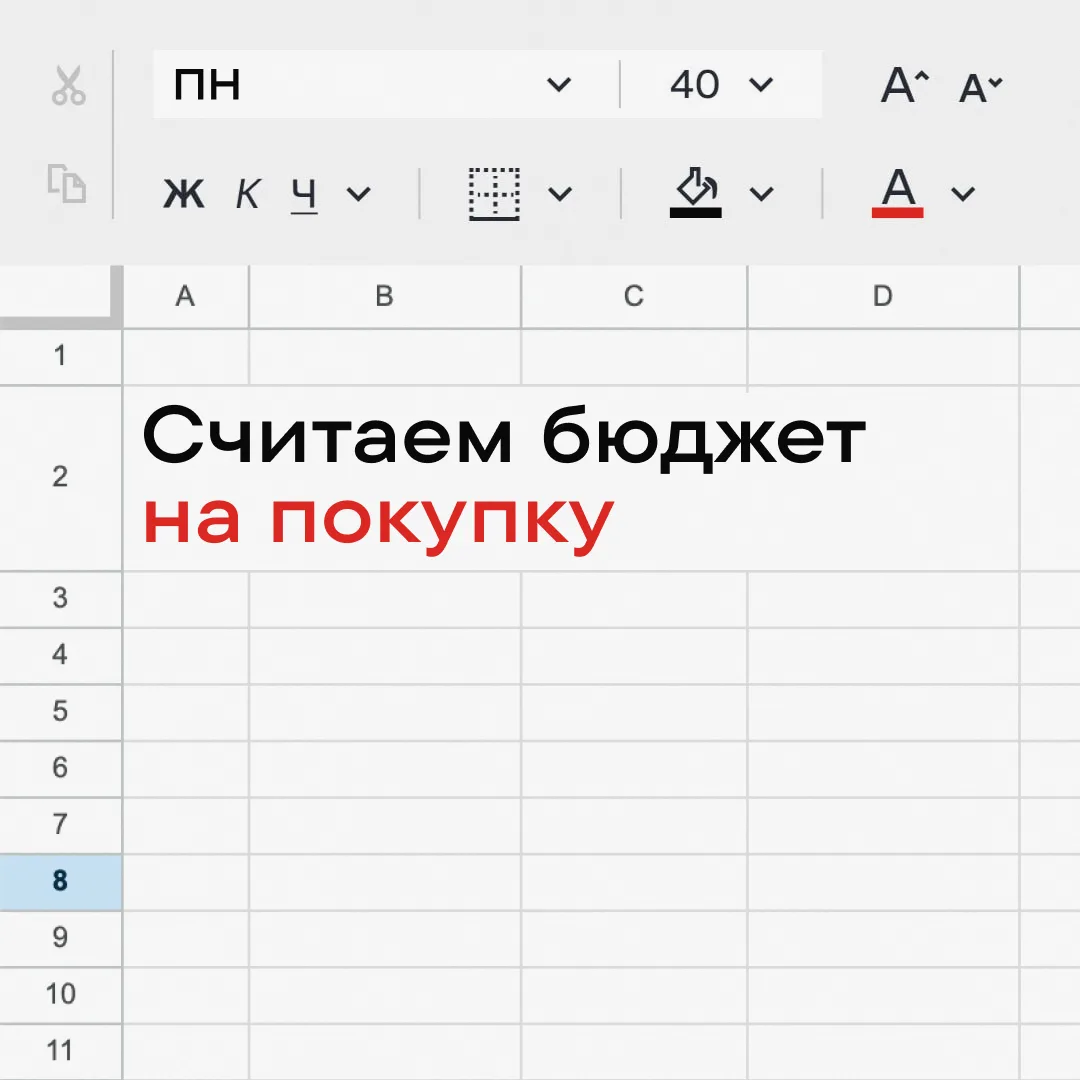1080x1080 pixels.
Task: Select row 10 header
Action: click(x=61, y=995)
